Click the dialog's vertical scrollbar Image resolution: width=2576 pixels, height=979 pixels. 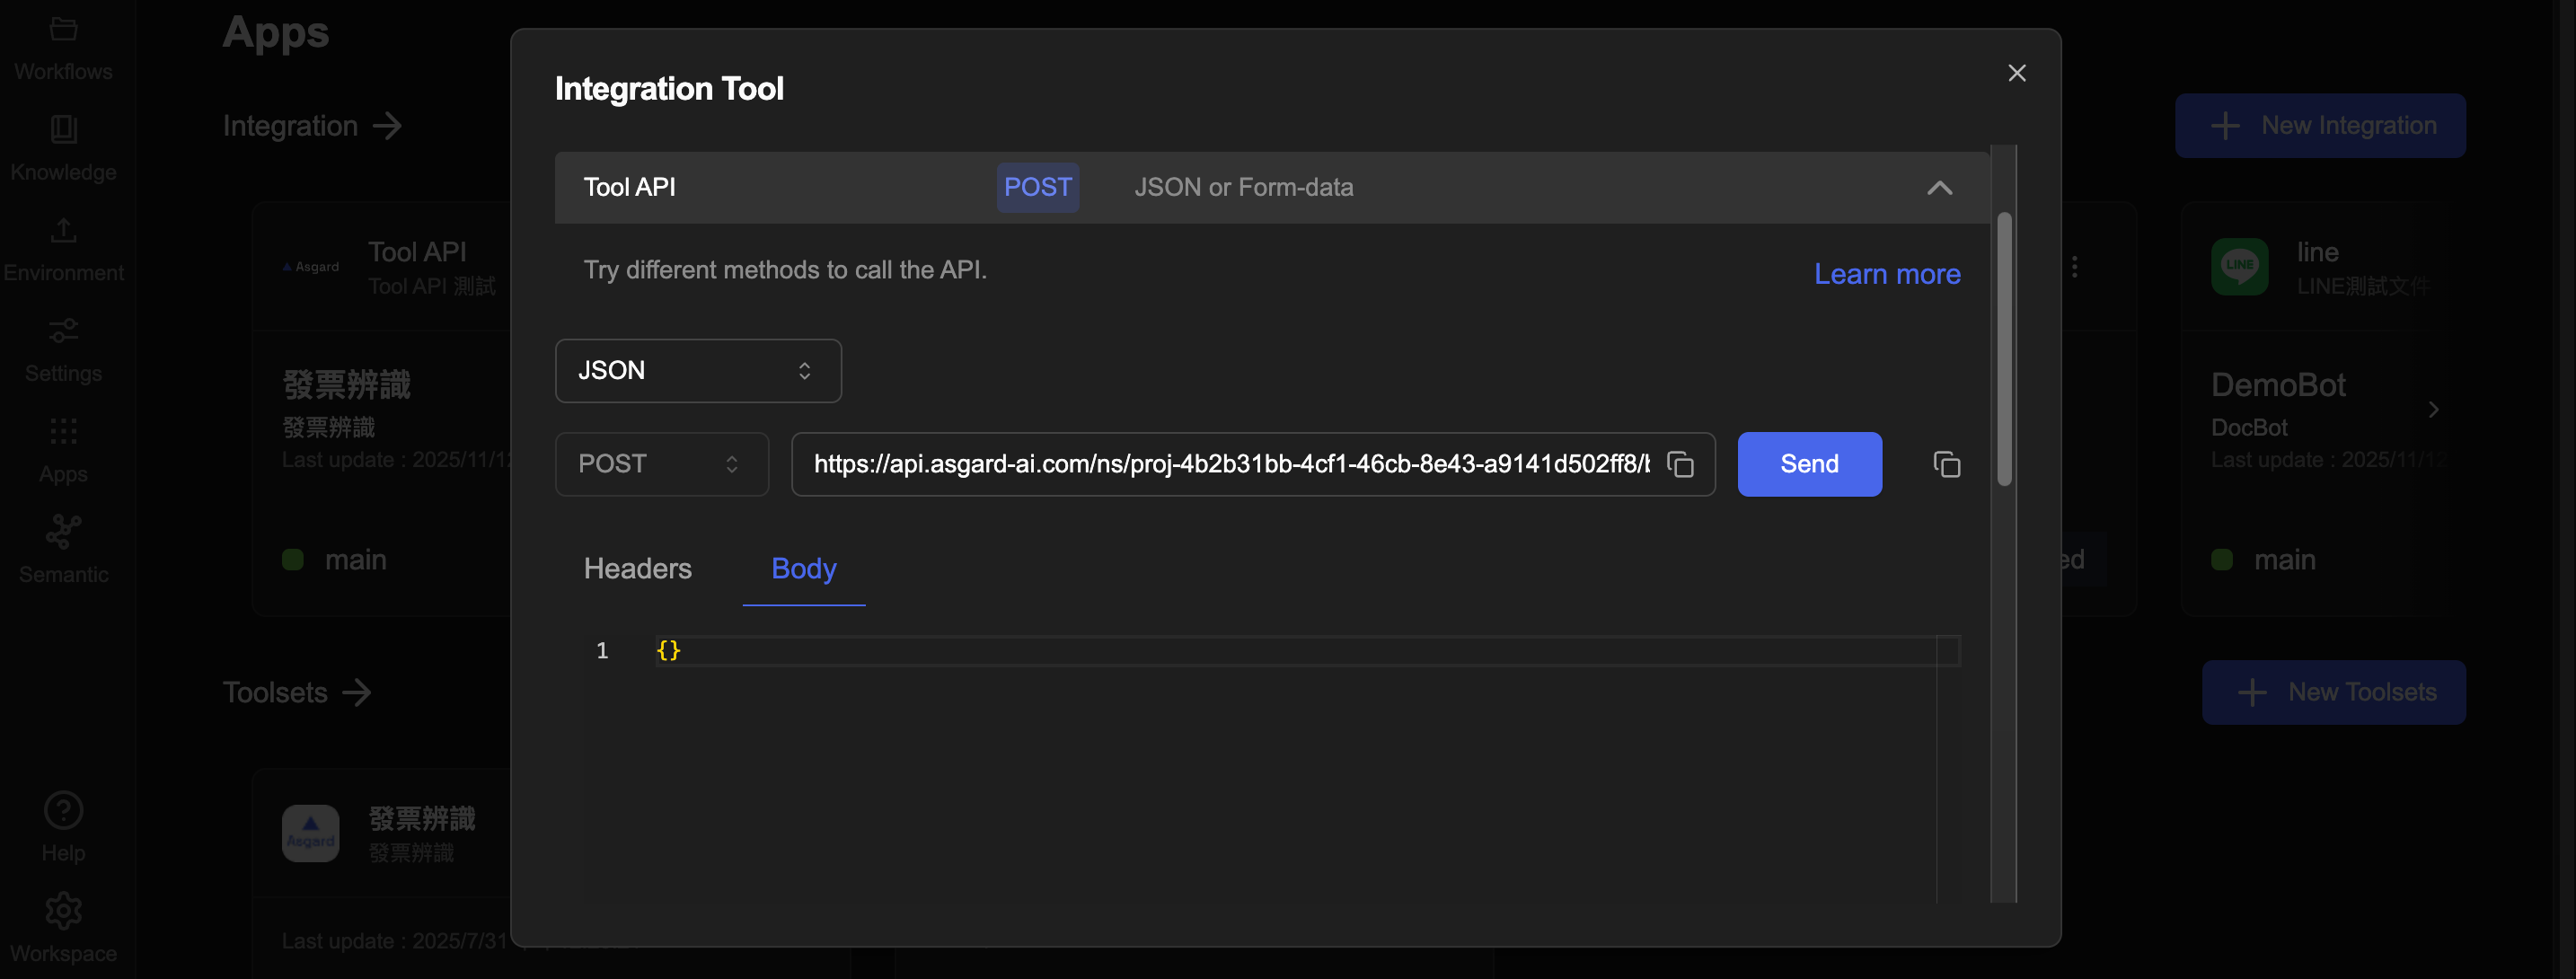[2003, 350]
